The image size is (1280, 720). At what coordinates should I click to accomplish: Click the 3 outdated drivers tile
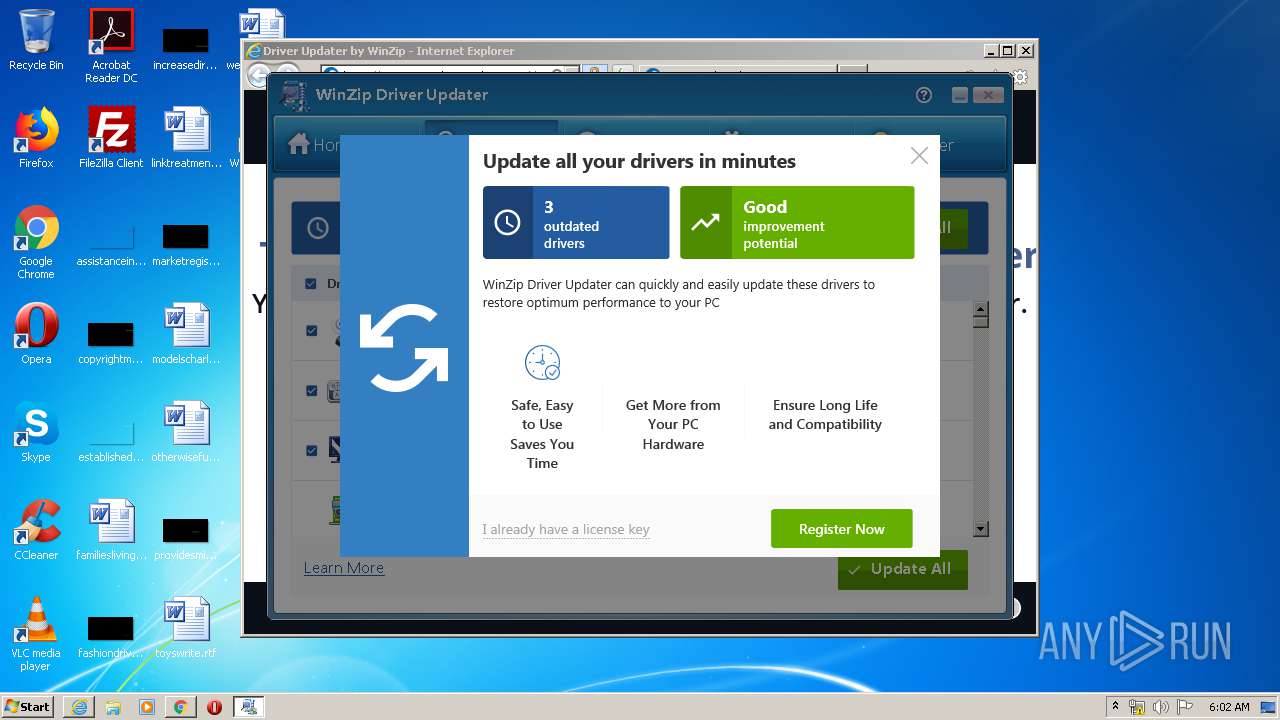pos(576,222)
